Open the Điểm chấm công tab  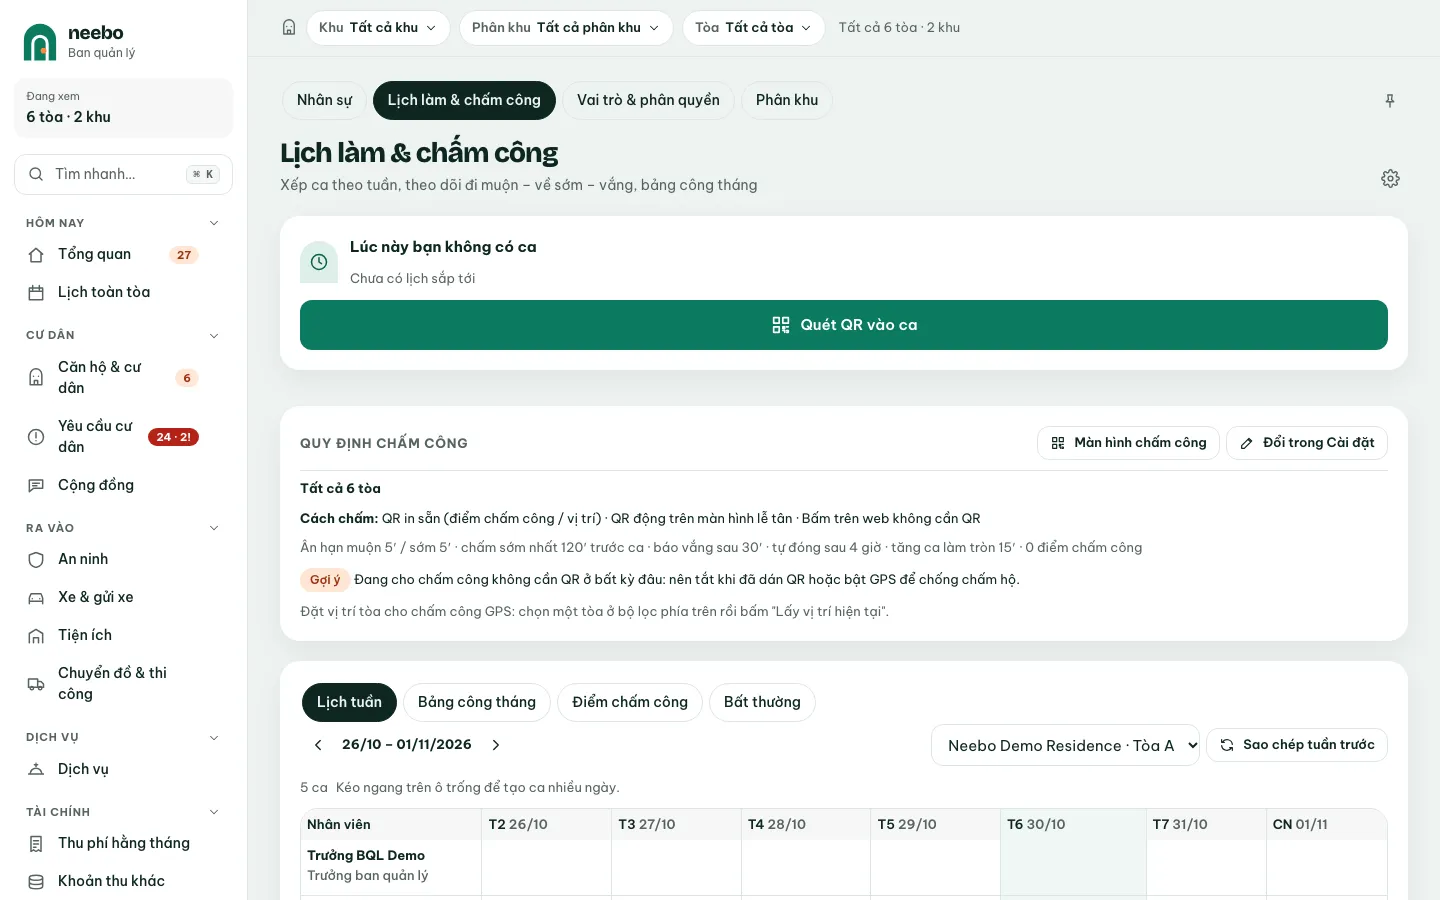coord(630,702)
